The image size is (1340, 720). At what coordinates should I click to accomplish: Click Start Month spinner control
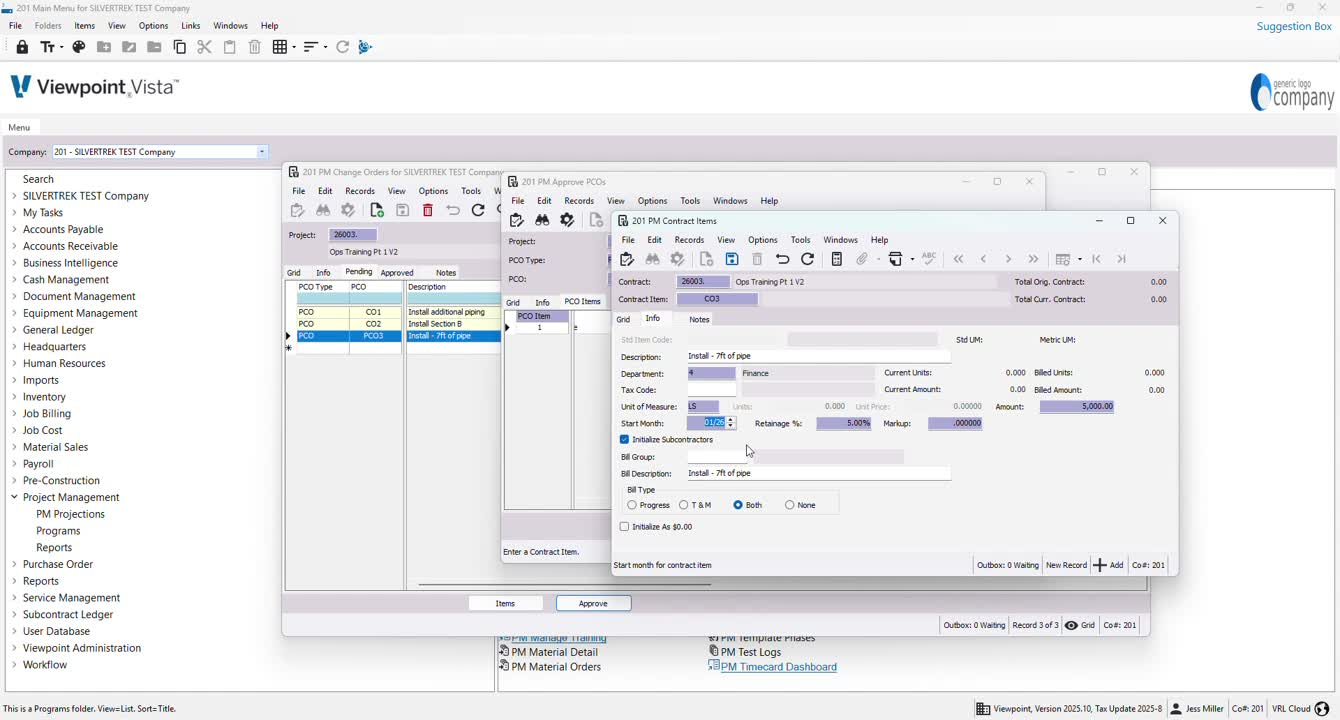pyautogui.click(x=731, y=423)
